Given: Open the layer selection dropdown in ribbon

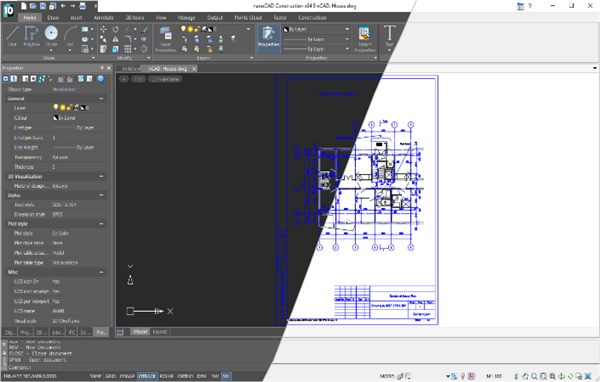Looking at the screenshot, I should 215,29.
